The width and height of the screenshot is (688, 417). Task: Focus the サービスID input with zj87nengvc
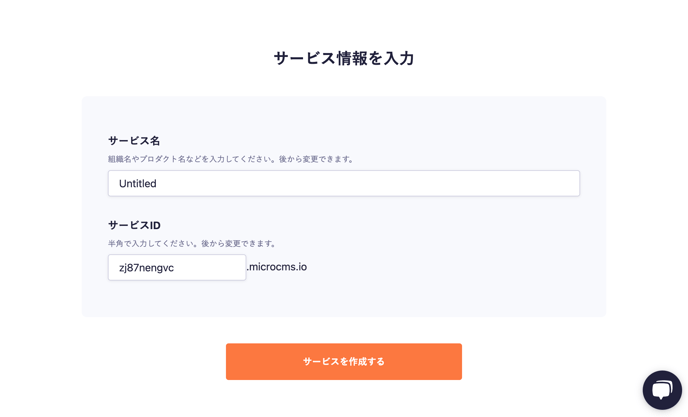[x=177, y=267]
